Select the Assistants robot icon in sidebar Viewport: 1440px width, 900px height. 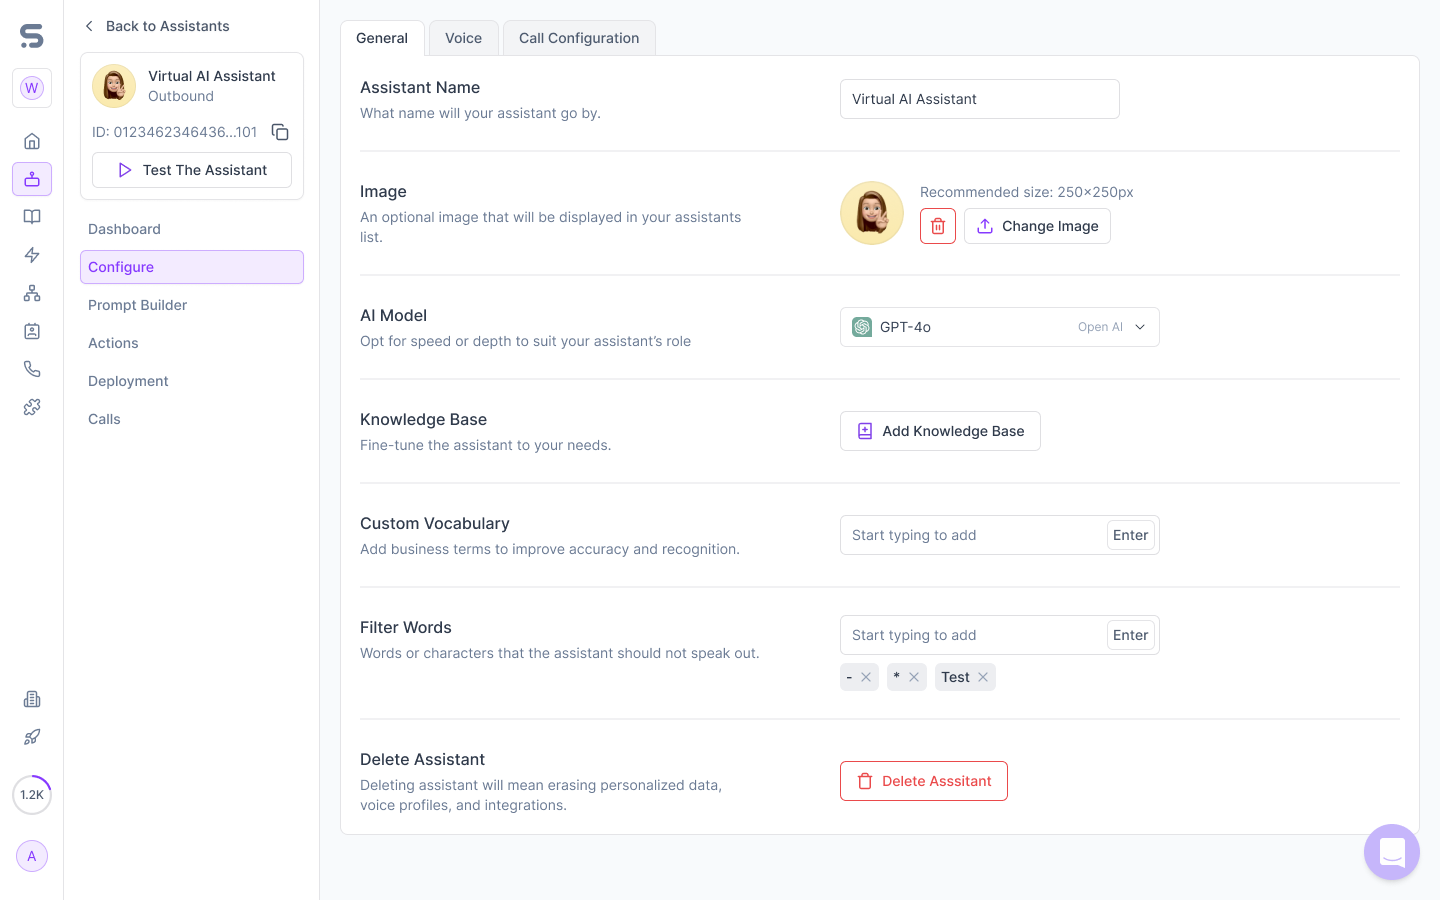click(32, 179)
